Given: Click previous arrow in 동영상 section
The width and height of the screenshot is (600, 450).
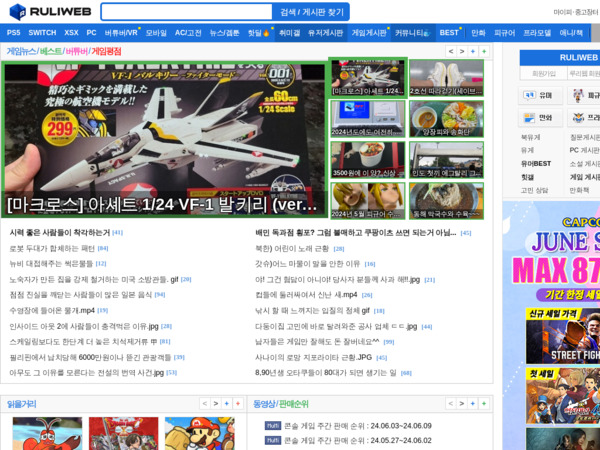Looking at the screenshot, I should (x=450, y=404).
